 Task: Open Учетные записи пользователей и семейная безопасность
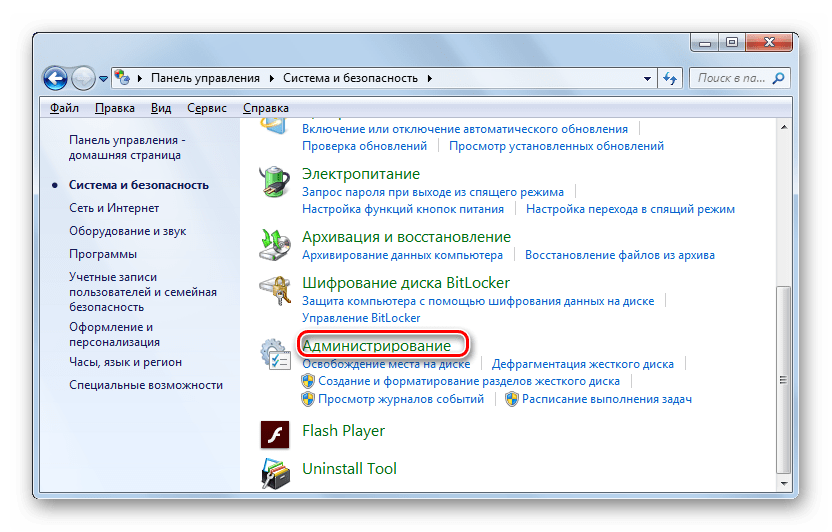tap(143, 292)
